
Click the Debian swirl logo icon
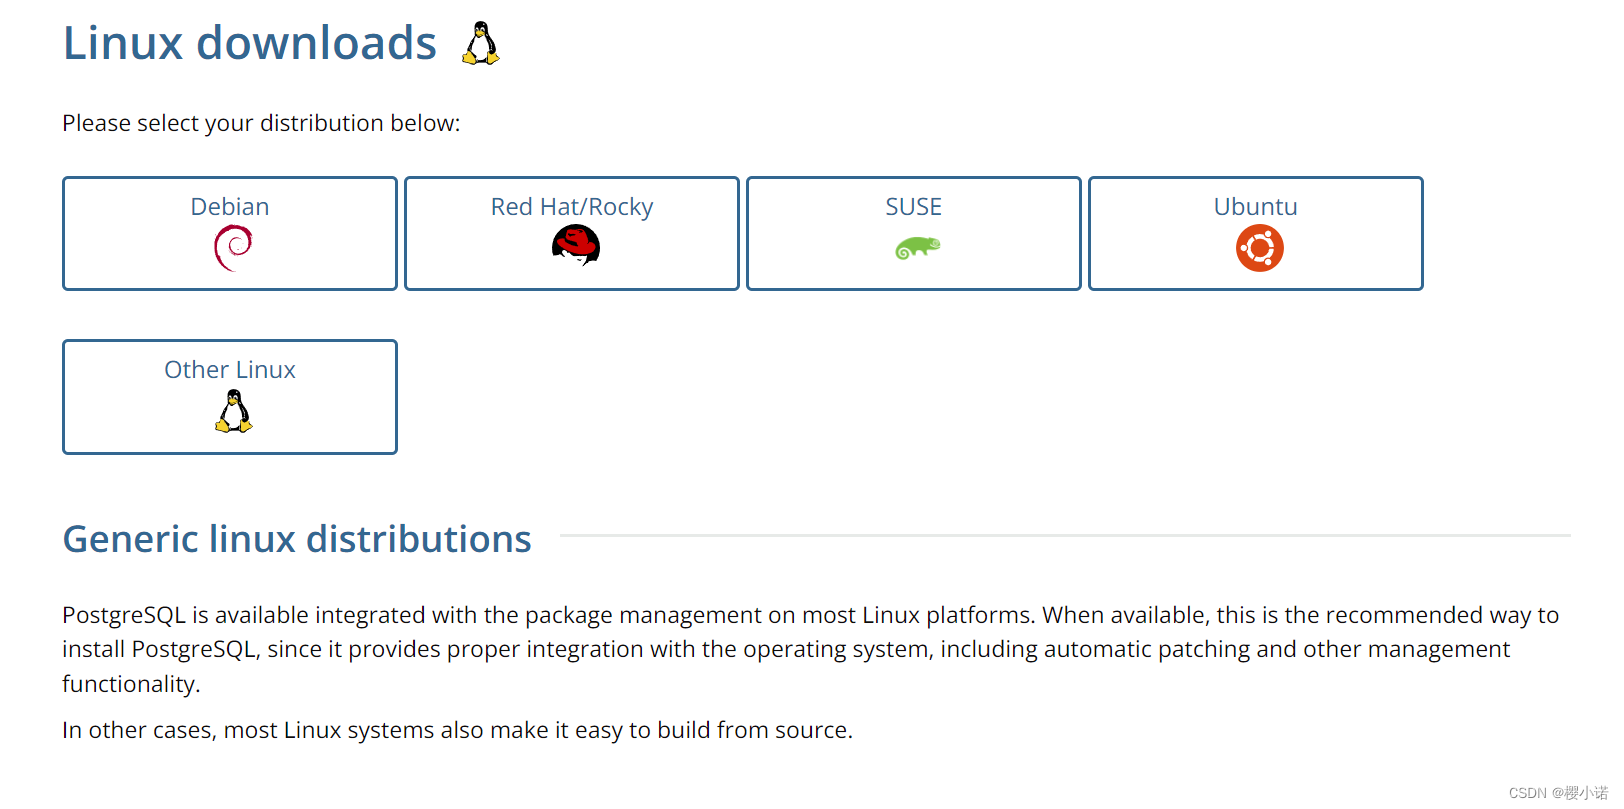point(233,248)
